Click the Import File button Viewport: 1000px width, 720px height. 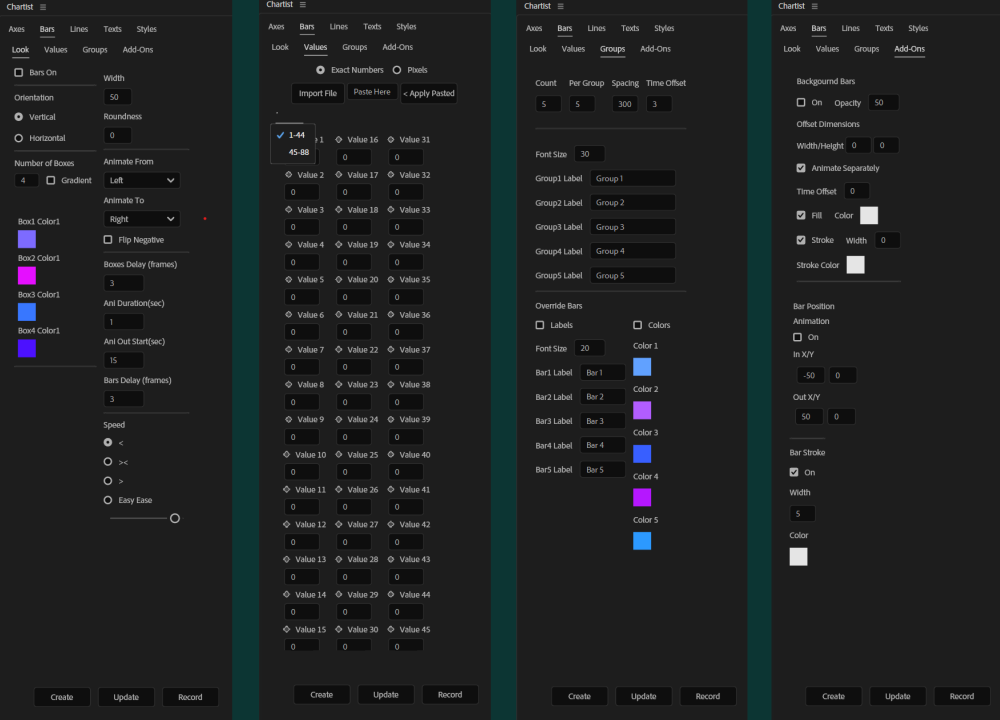pyautogui.click(x=318, y=92)
